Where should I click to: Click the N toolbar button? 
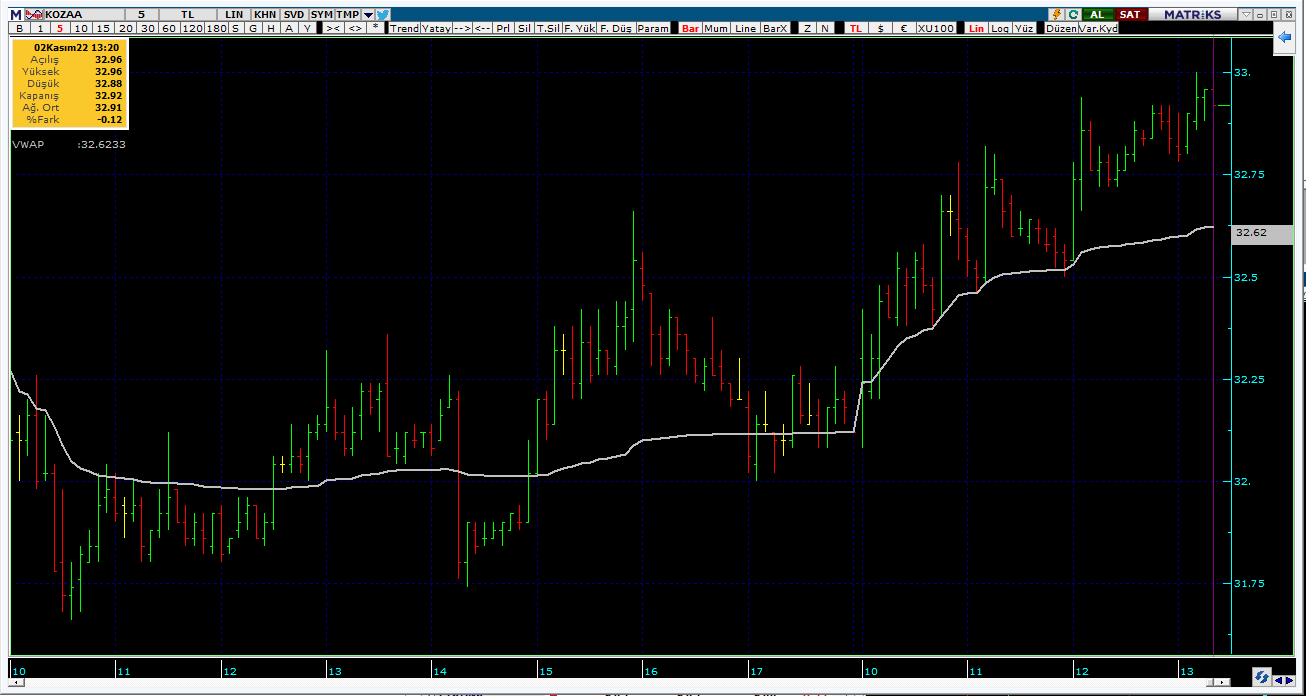[x=824, y=28]
